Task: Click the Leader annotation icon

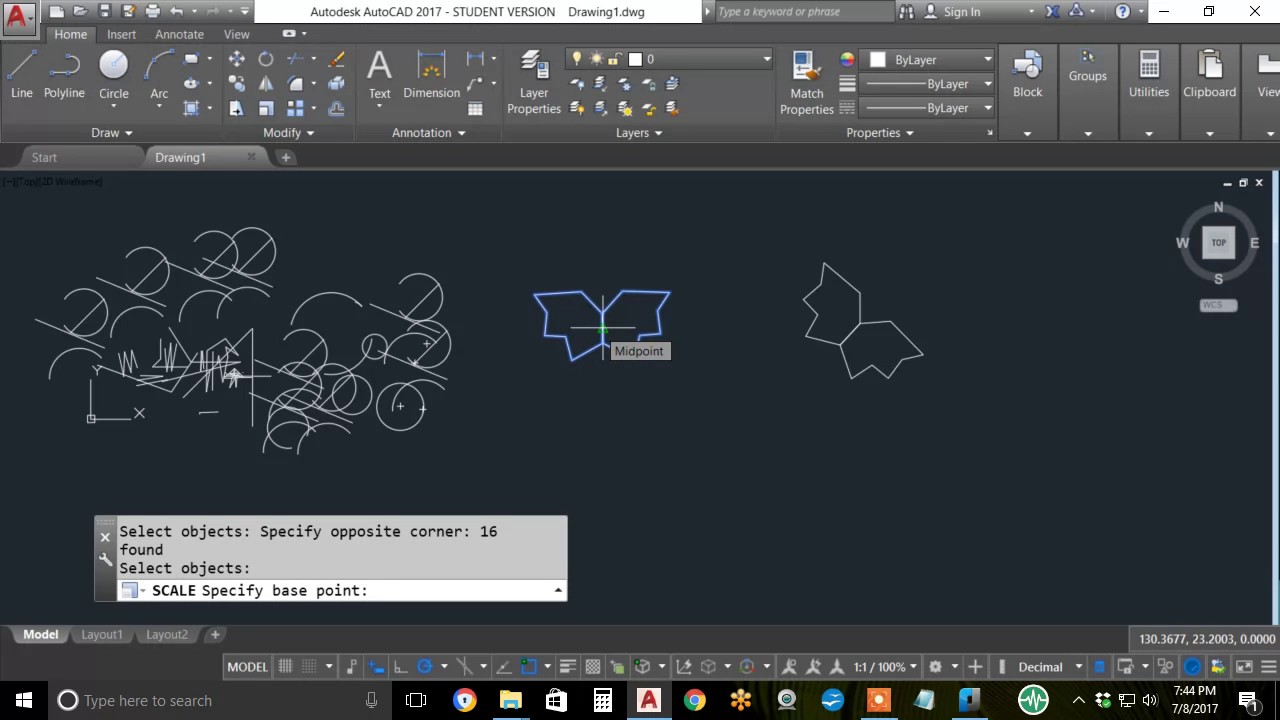Action: pos(475,84)
